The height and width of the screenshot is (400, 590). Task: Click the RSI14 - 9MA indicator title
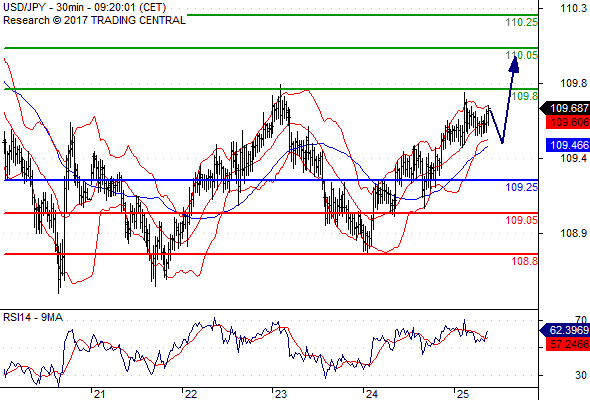(33, 318)
